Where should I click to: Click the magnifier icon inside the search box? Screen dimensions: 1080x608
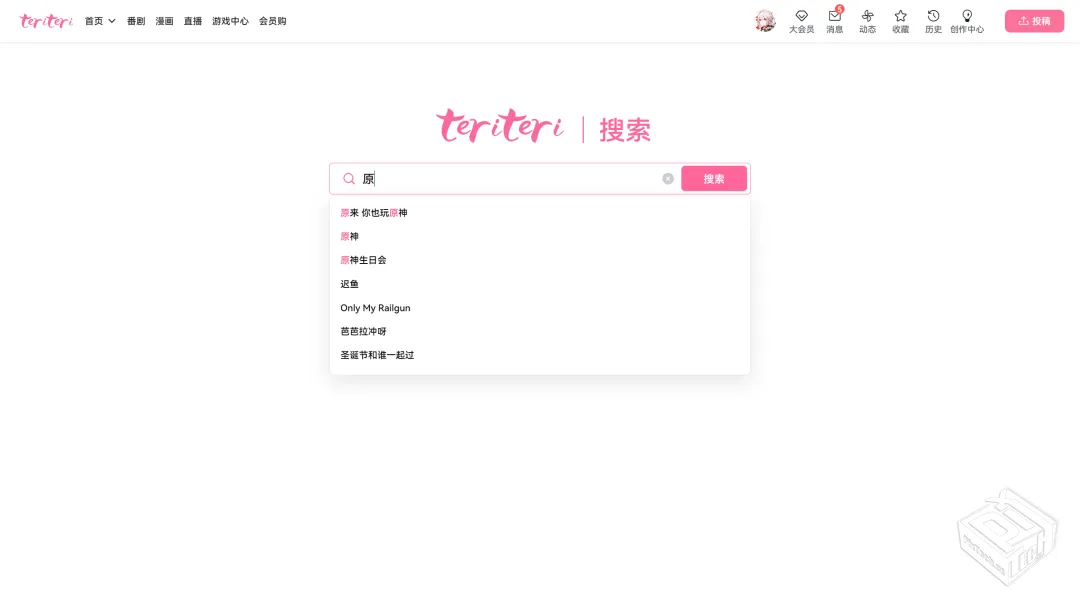tap(348, 178)
